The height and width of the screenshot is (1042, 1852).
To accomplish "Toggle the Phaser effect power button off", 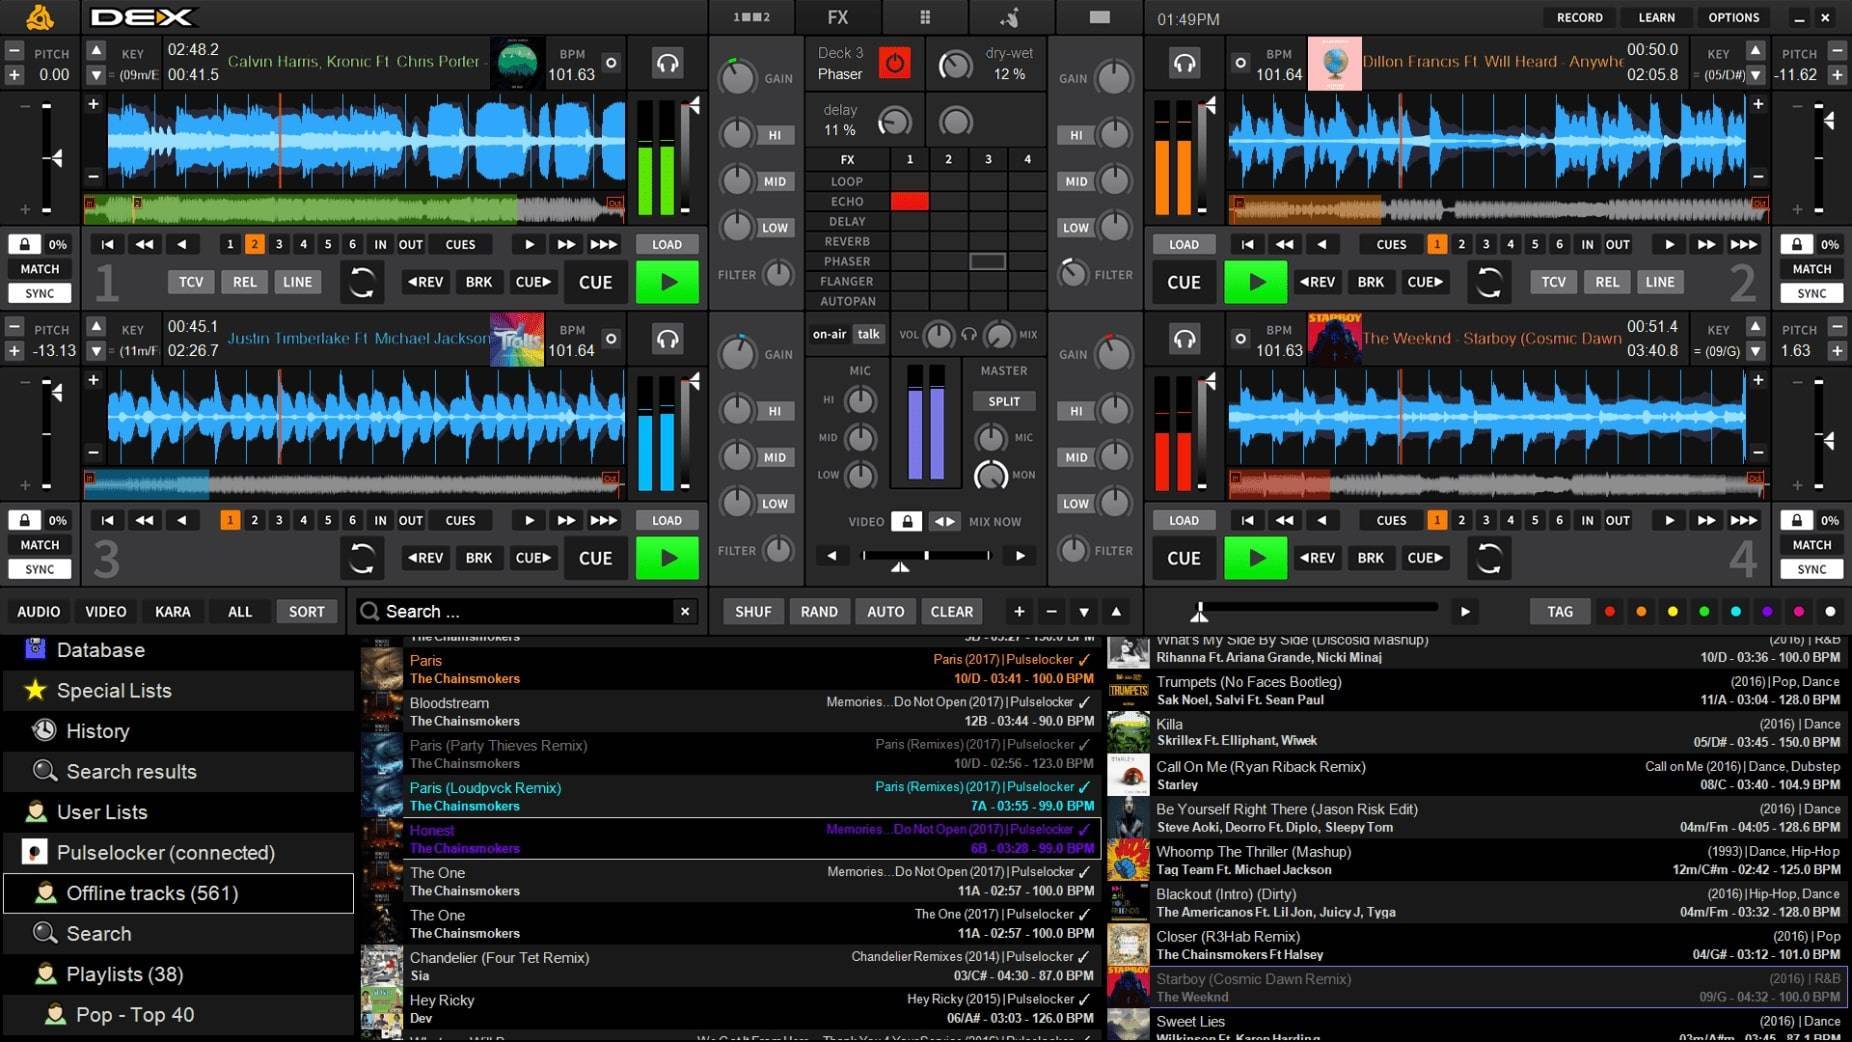I will (x=894, y=62).
